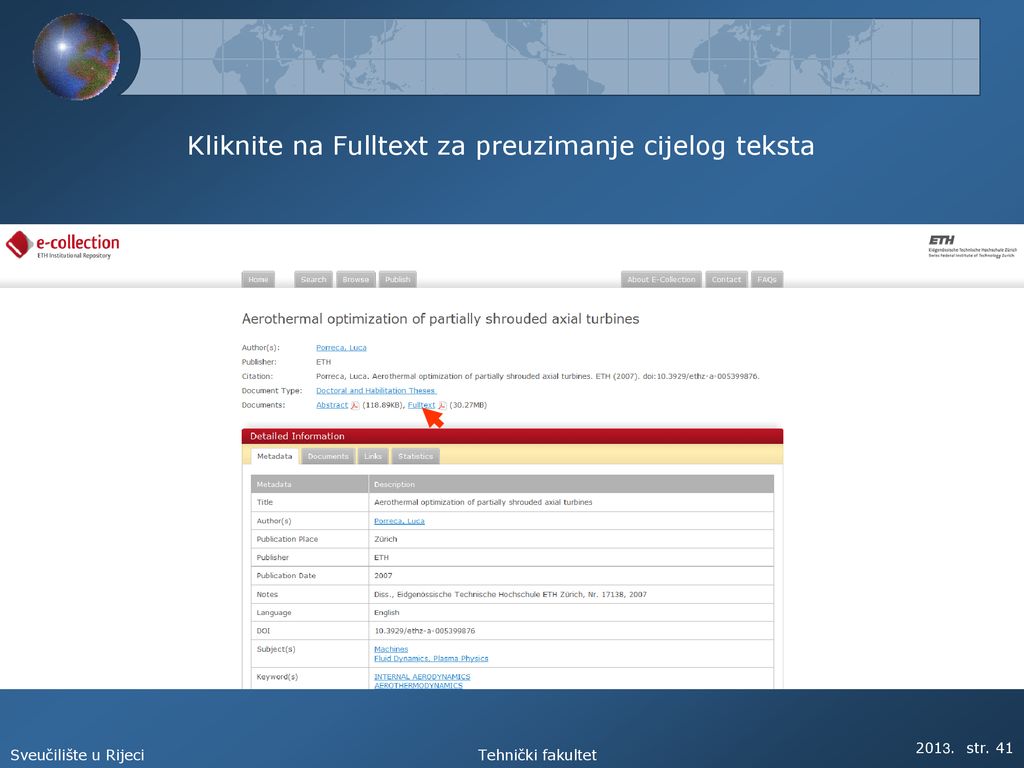Switch to the Documents tab
Screen dimensions: 1024x768
[328, 456]
